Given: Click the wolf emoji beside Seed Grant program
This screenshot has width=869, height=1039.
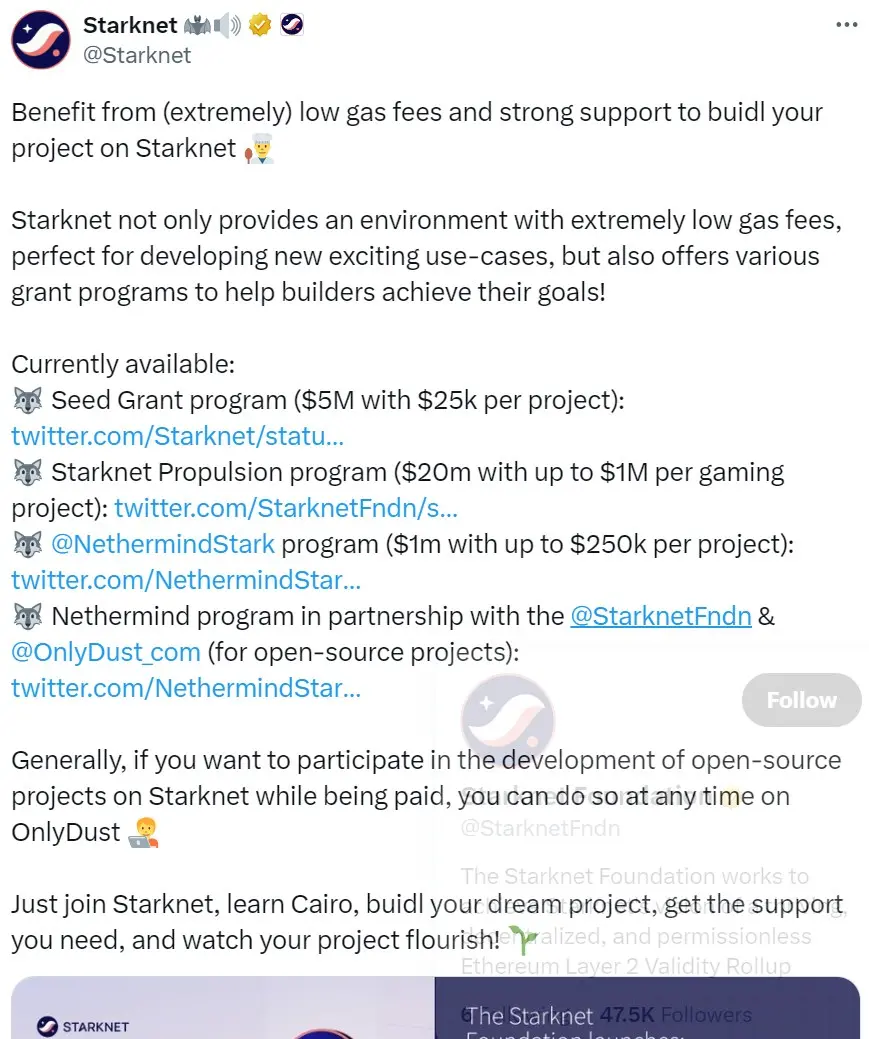Looking at the screenshot, I should (x=28, y=399).
